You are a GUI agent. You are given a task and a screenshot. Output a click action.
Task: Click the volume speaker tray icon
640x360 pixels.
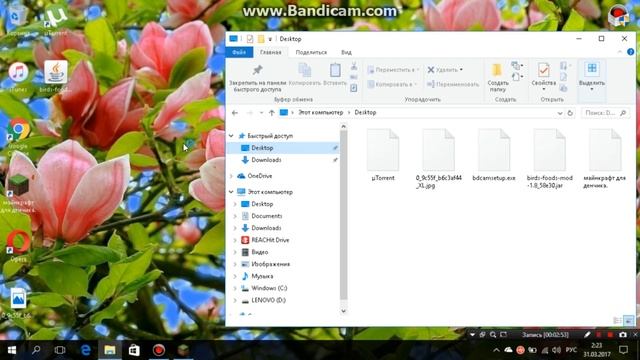tap(556, 350)
